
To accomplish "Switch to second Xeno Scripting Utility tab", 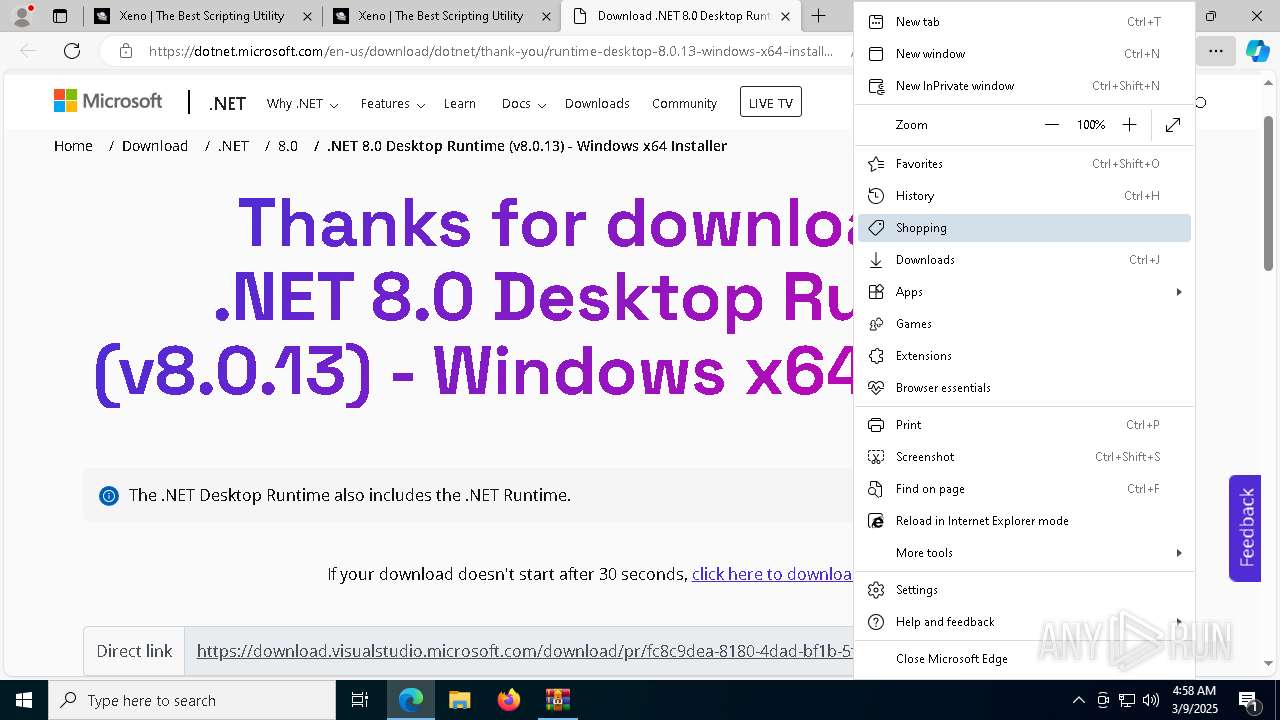I will point(441,16).
